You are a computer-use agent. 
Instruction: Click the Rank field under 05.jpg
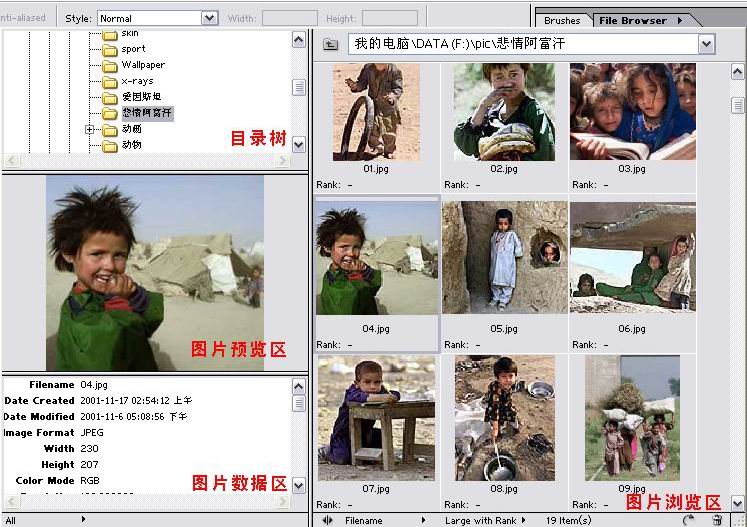point(462,345)
